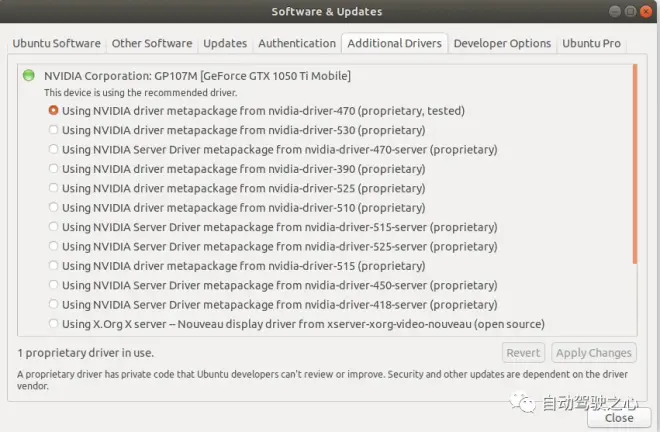Switch to Developer Options tab
The width and height of the screenshot is (660, 432).
(x=502, y=43)
